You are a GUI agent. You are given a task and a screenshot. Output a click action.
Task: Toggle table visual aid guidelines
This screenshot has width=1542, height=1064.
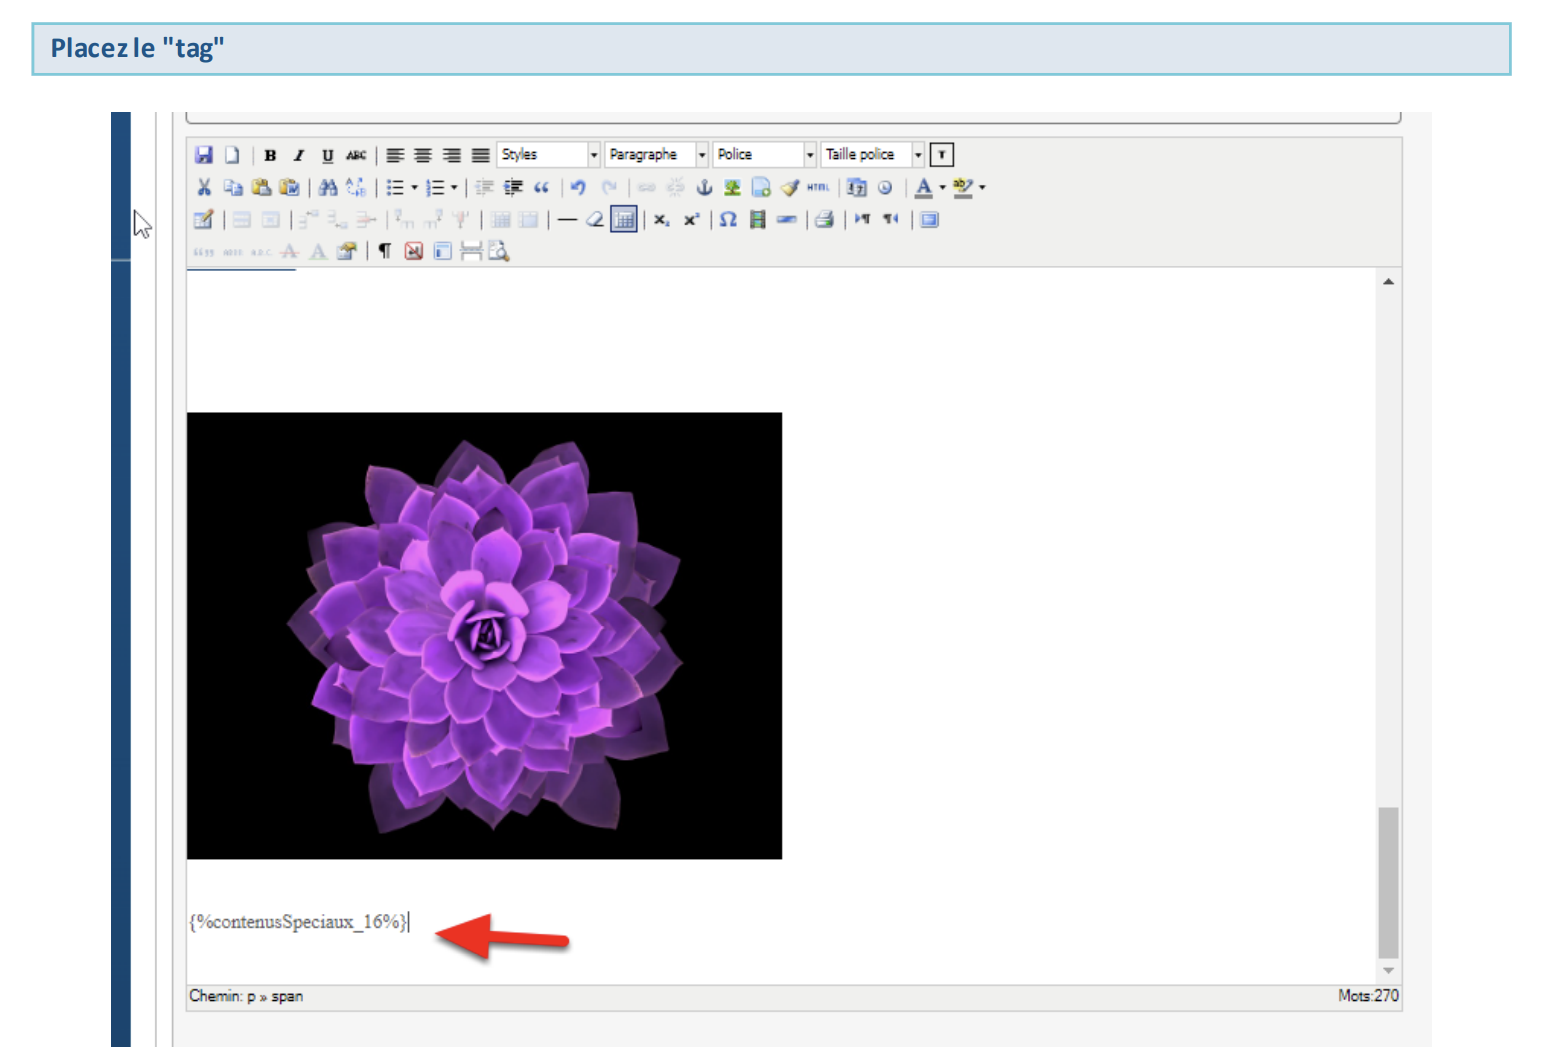tap(623, 219)
